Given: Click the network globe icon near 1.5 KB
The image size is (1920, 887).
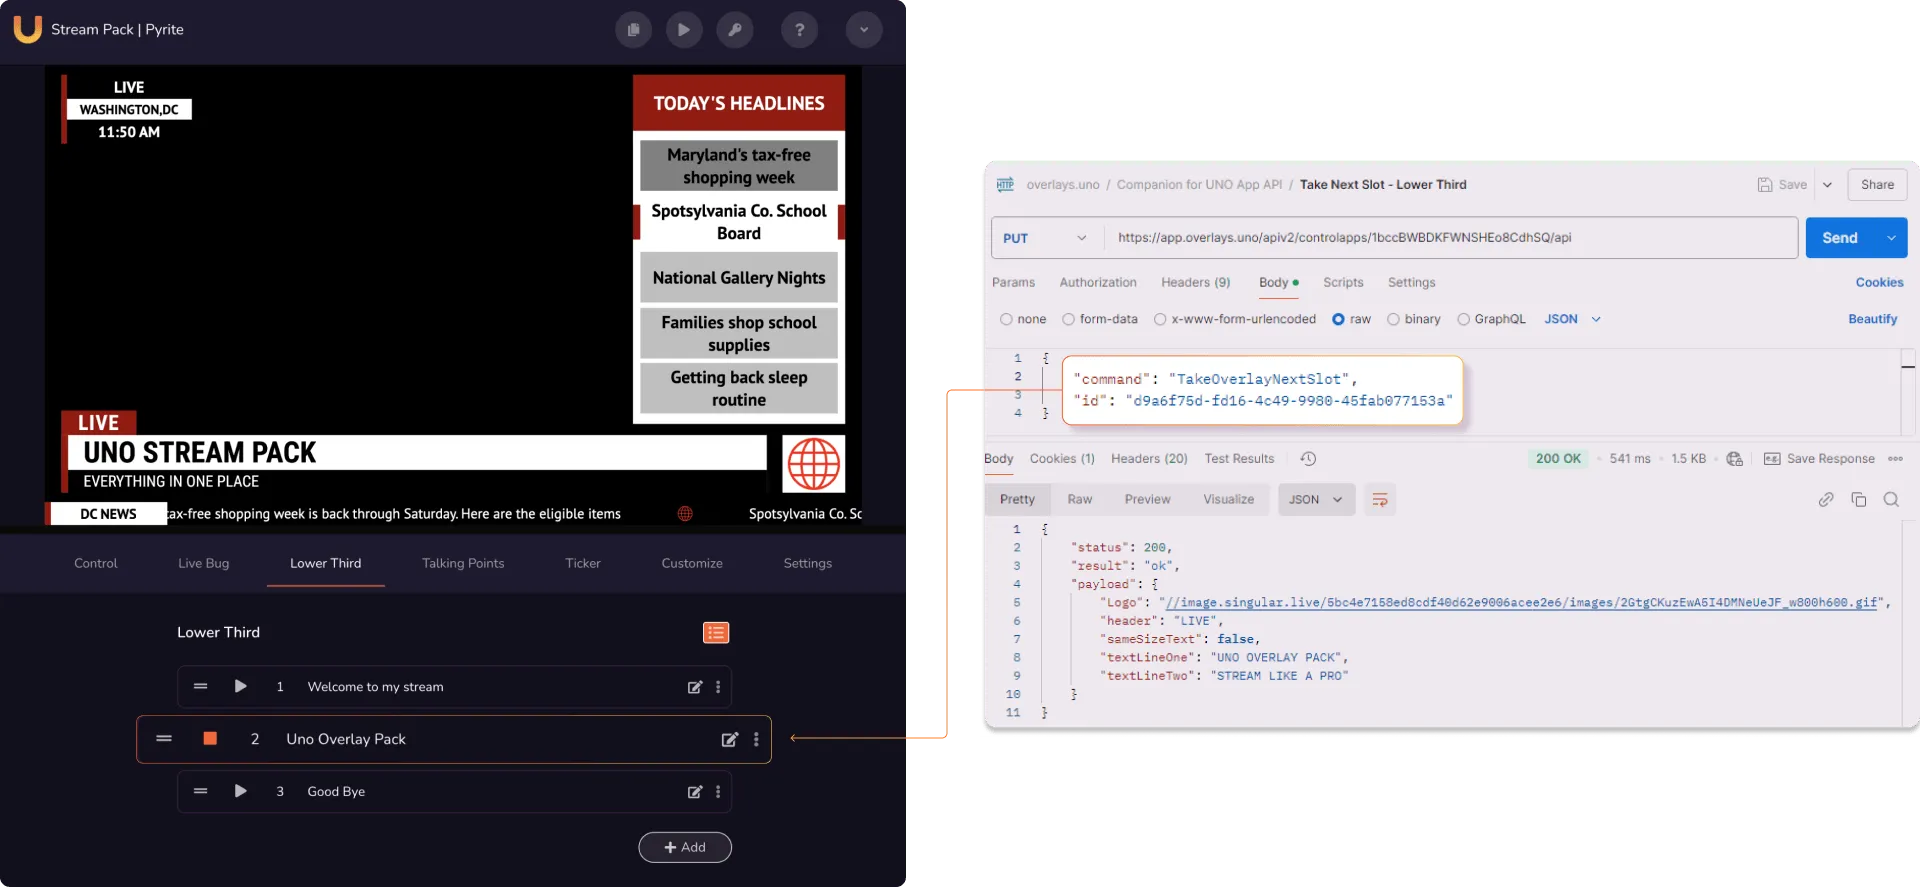Looking at the screenshot, I should click(1735, 459).
